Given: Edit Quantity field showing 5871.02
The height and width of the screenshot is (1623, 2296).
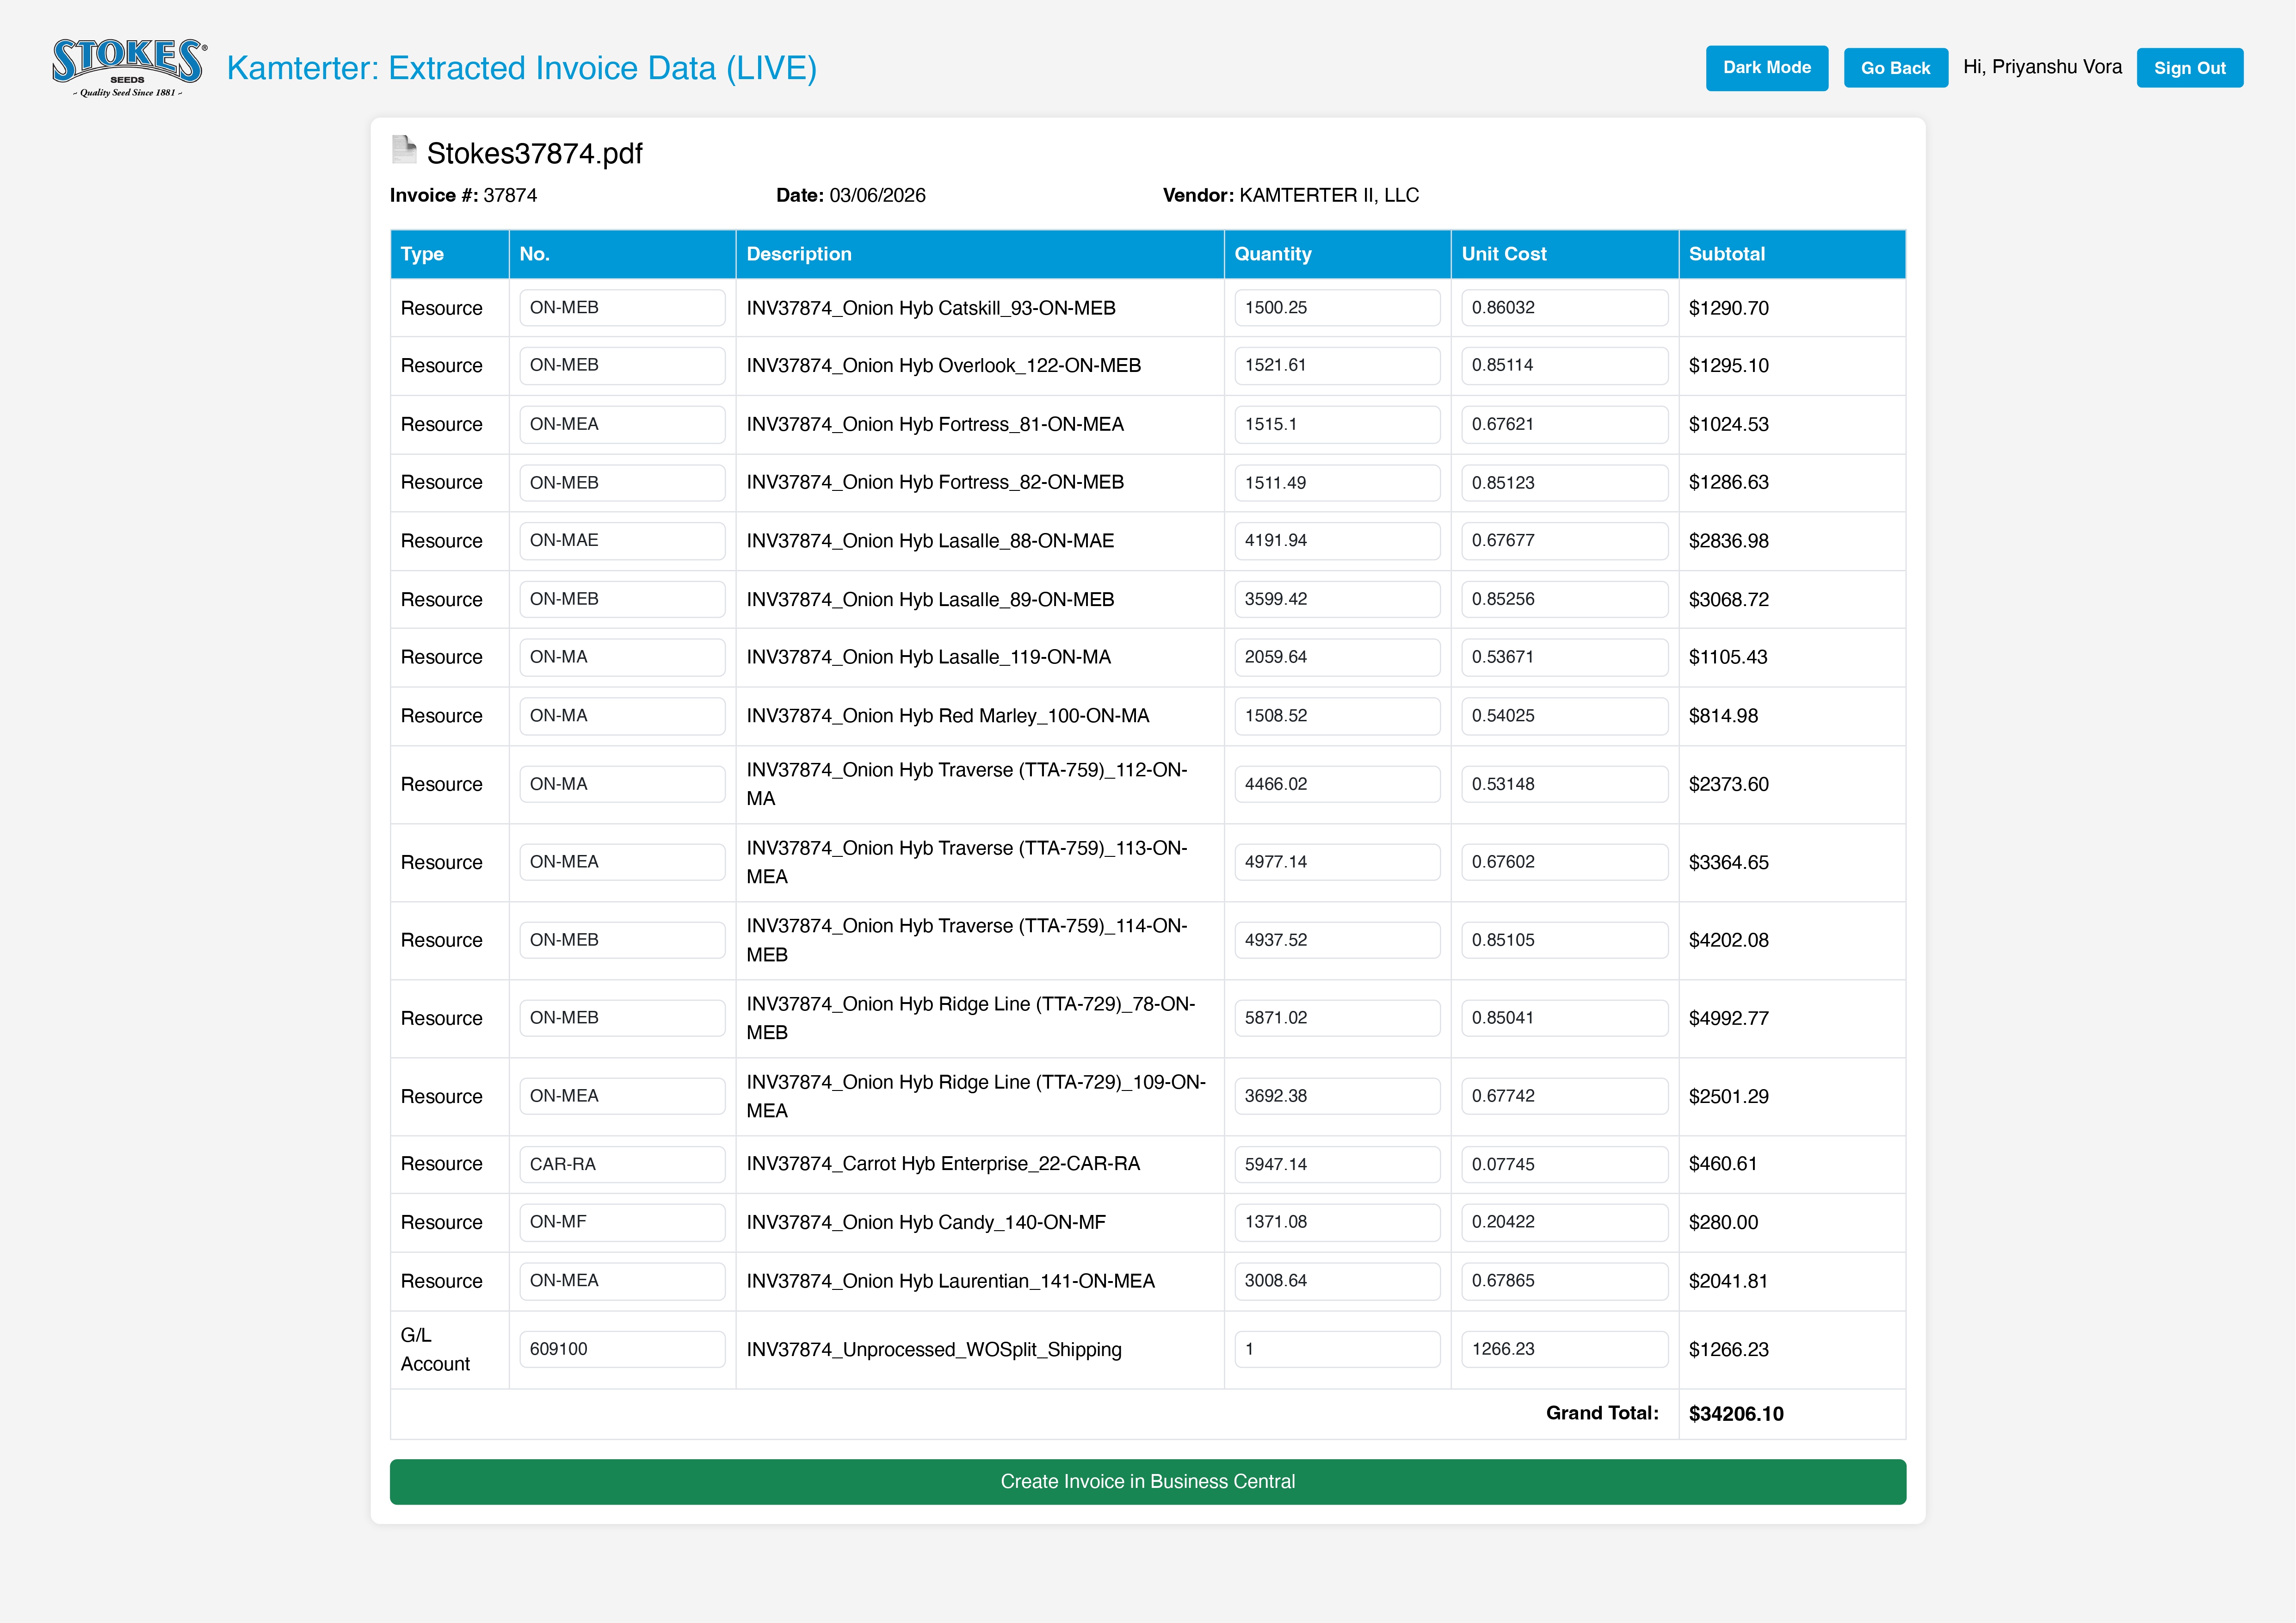Looking at the screenshot, I should [x=1337, y=1018].
